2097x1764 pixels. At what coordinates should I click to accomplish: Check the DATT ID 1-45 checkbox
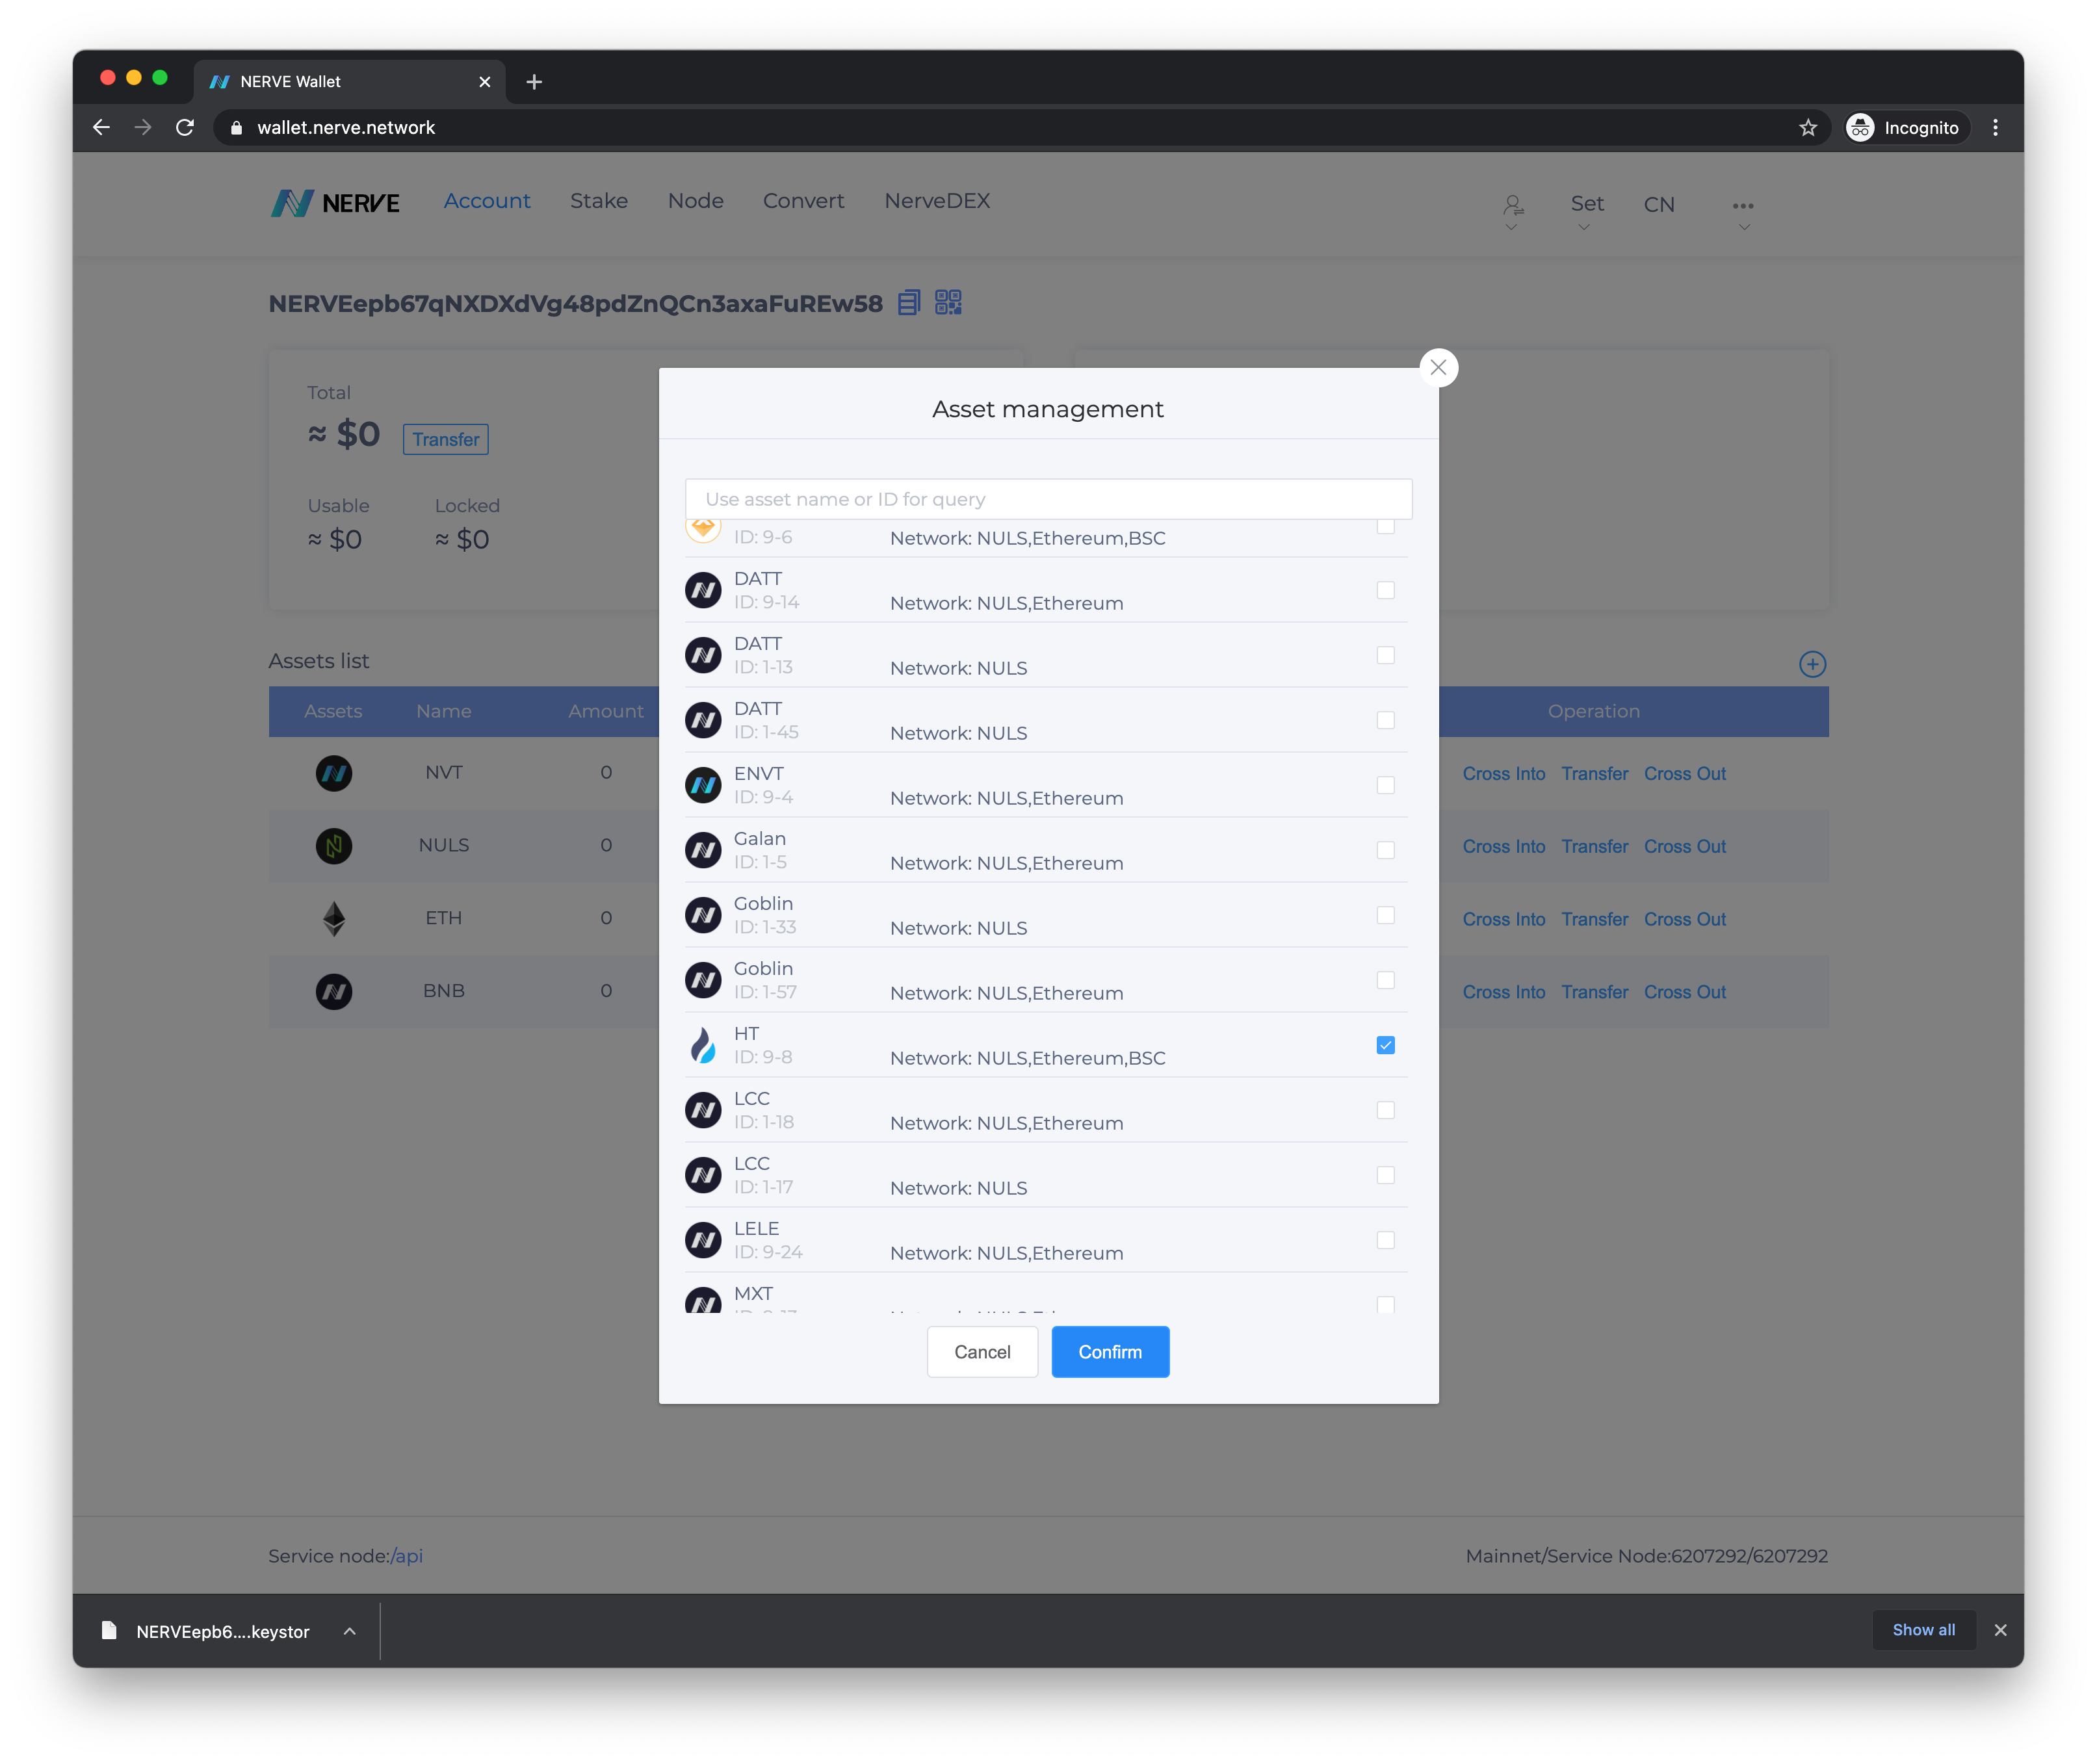[1385, 720]
